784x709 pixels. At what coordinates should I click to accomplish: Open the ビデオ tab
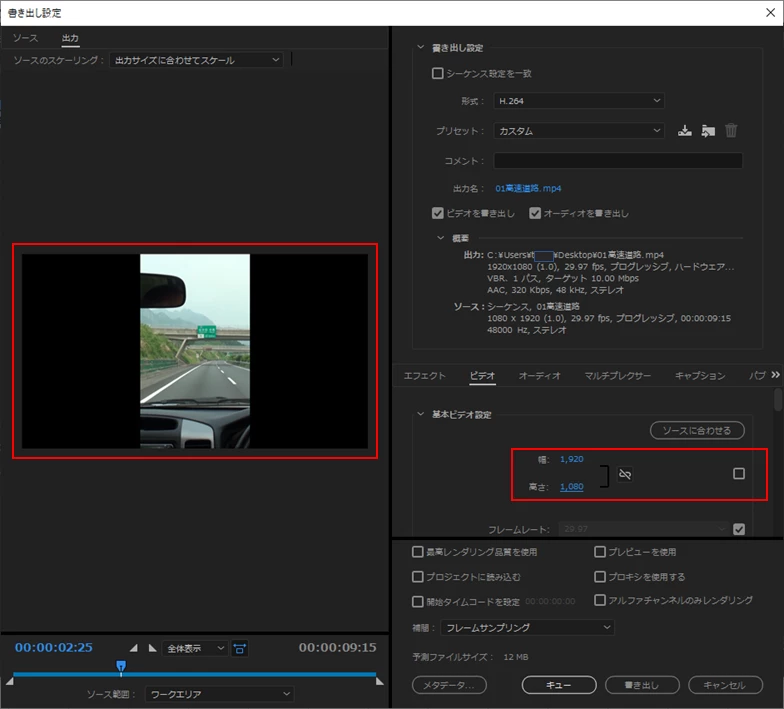coord(482,376)
